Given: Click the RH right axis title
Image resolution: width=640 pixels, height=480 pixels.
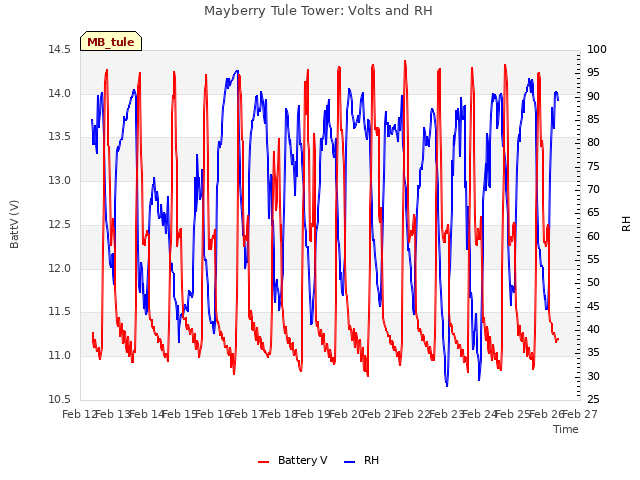Looking at the screenshot, I should (x=626, y=224).
